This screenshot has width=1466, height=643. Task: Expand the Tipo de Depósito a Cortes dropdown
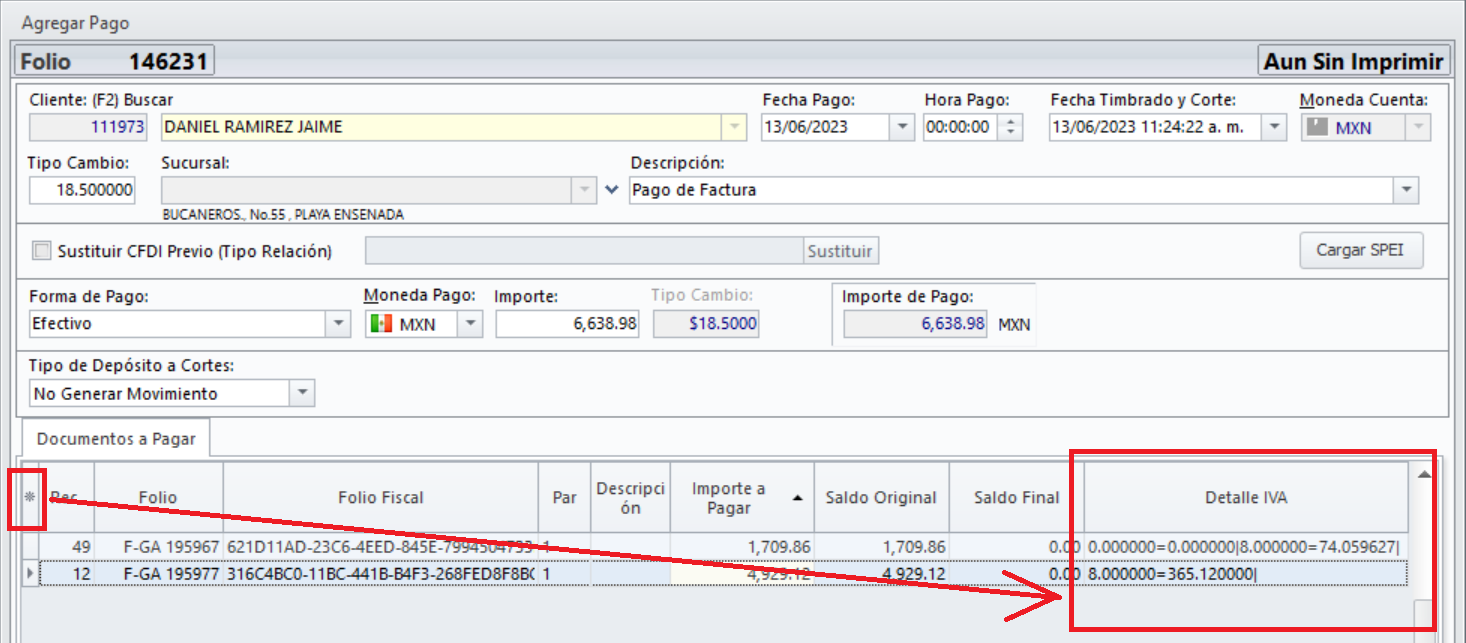[x=302, y=393]
